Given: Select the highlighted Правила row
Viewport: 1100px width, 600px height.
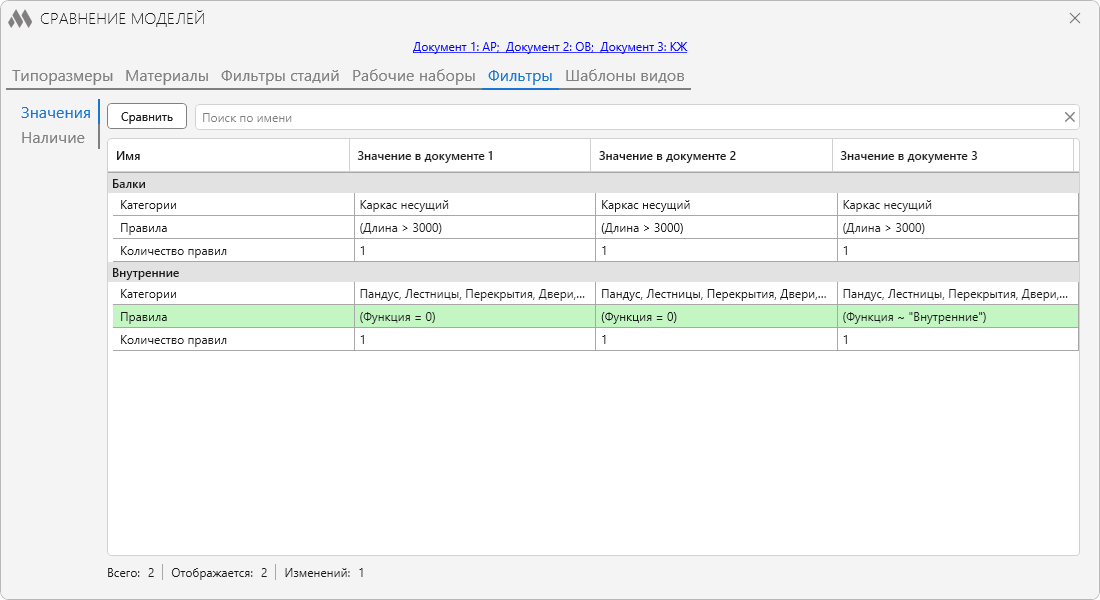Looking at the screenshot, I should click(x=595, y=316).
